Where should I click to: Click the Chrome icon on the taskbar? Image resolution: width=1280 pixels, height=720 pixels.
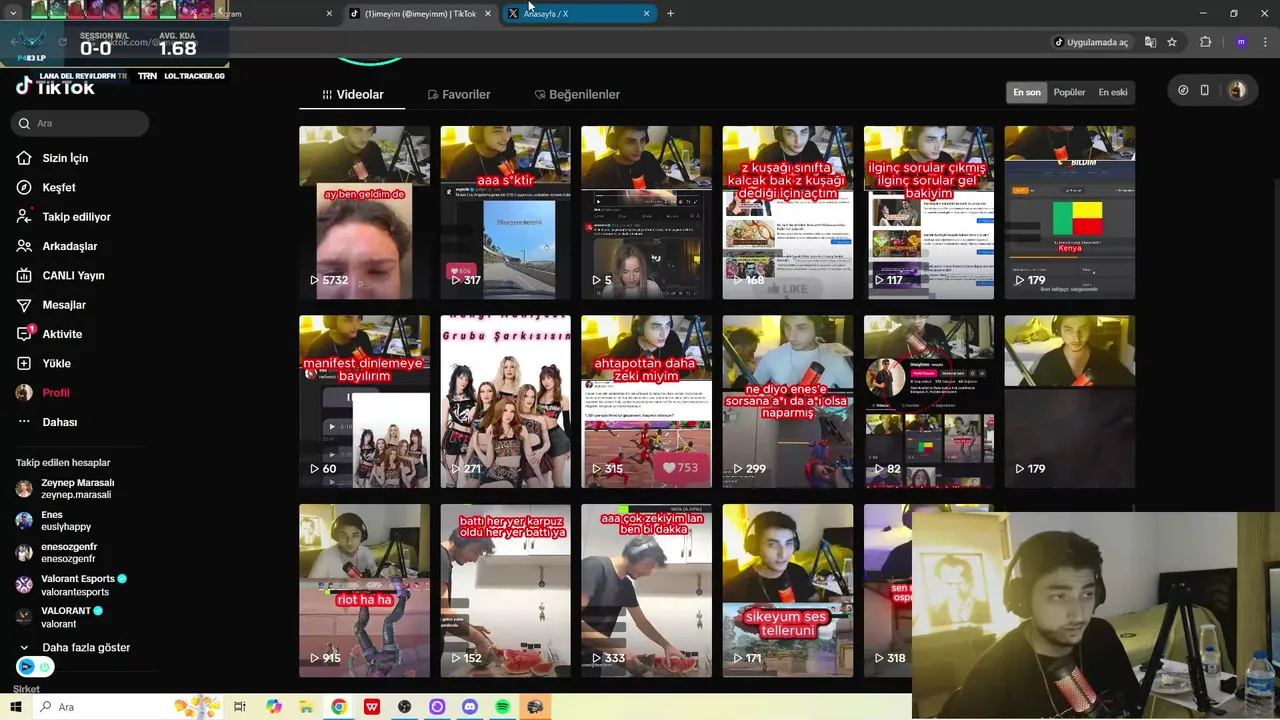339,707
